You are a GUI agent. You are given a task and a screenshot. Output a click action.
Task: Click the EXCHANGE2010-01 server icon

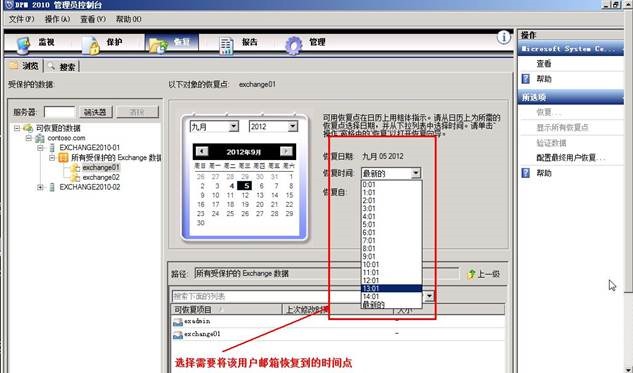click(x=52, y=148)
